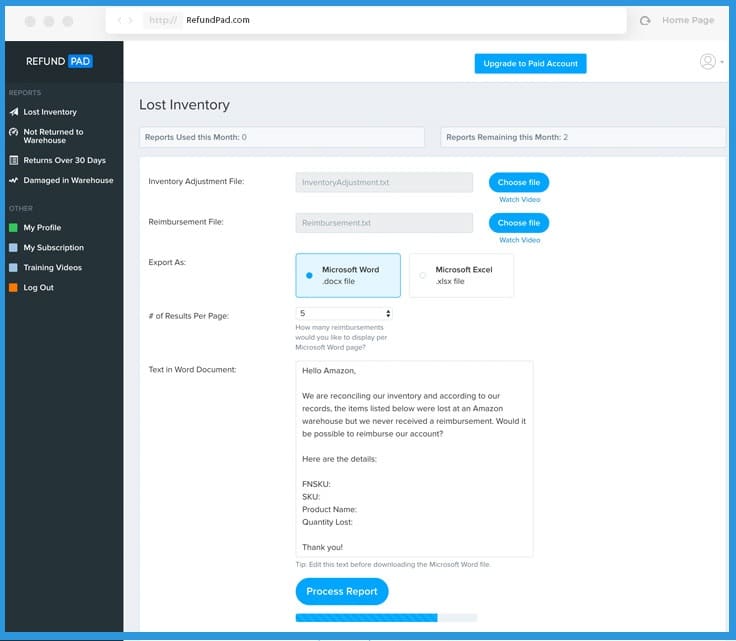Screen dimensions: 736x641
Task: Select Microsoft Word .docx export option
Action: [x=348, y=275]
